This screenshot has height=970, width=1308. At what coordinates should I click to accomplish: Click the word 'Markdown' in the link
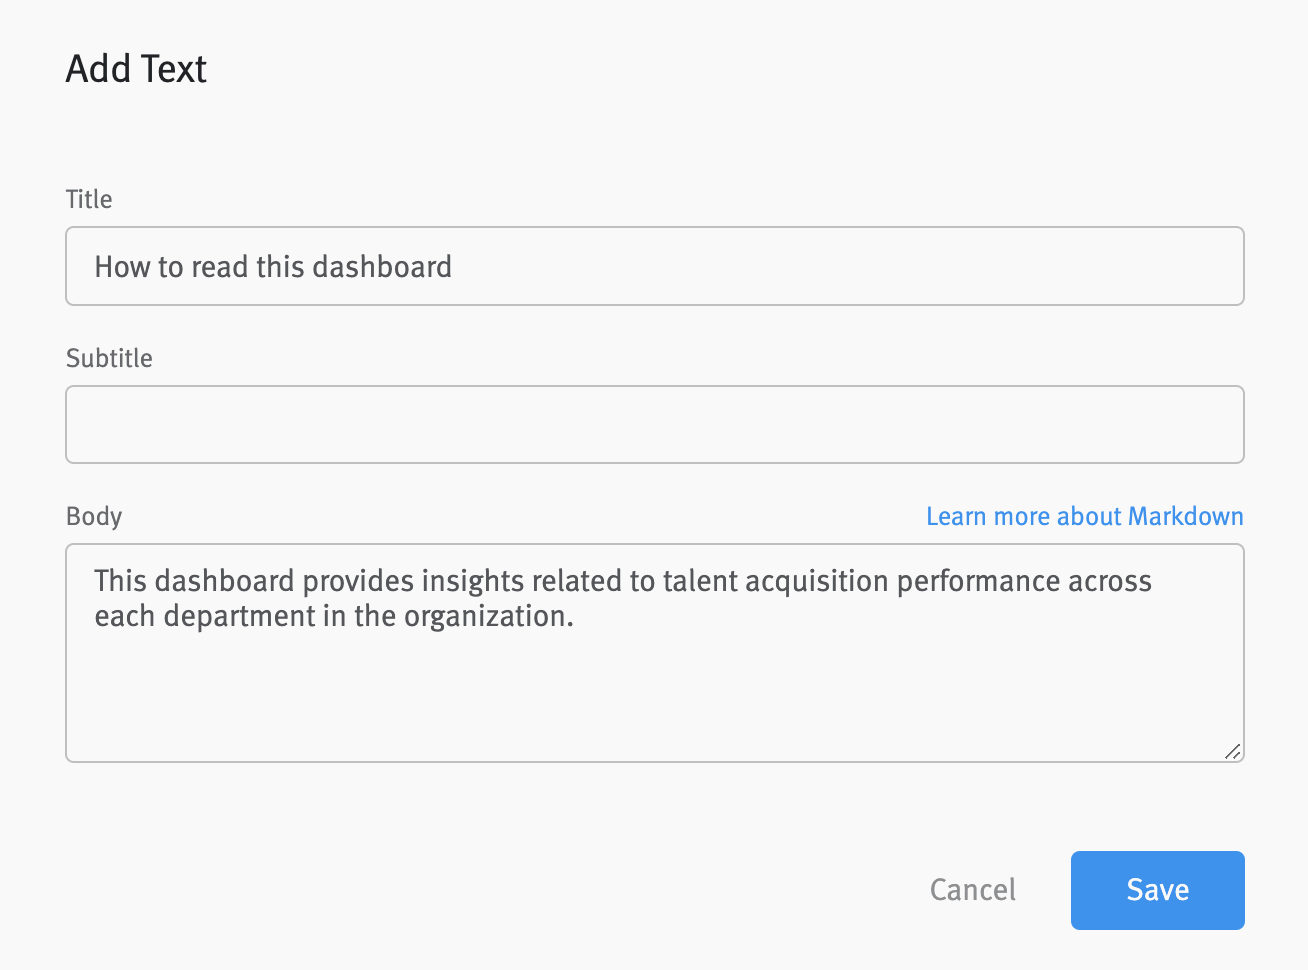(x=1185, y=516)
